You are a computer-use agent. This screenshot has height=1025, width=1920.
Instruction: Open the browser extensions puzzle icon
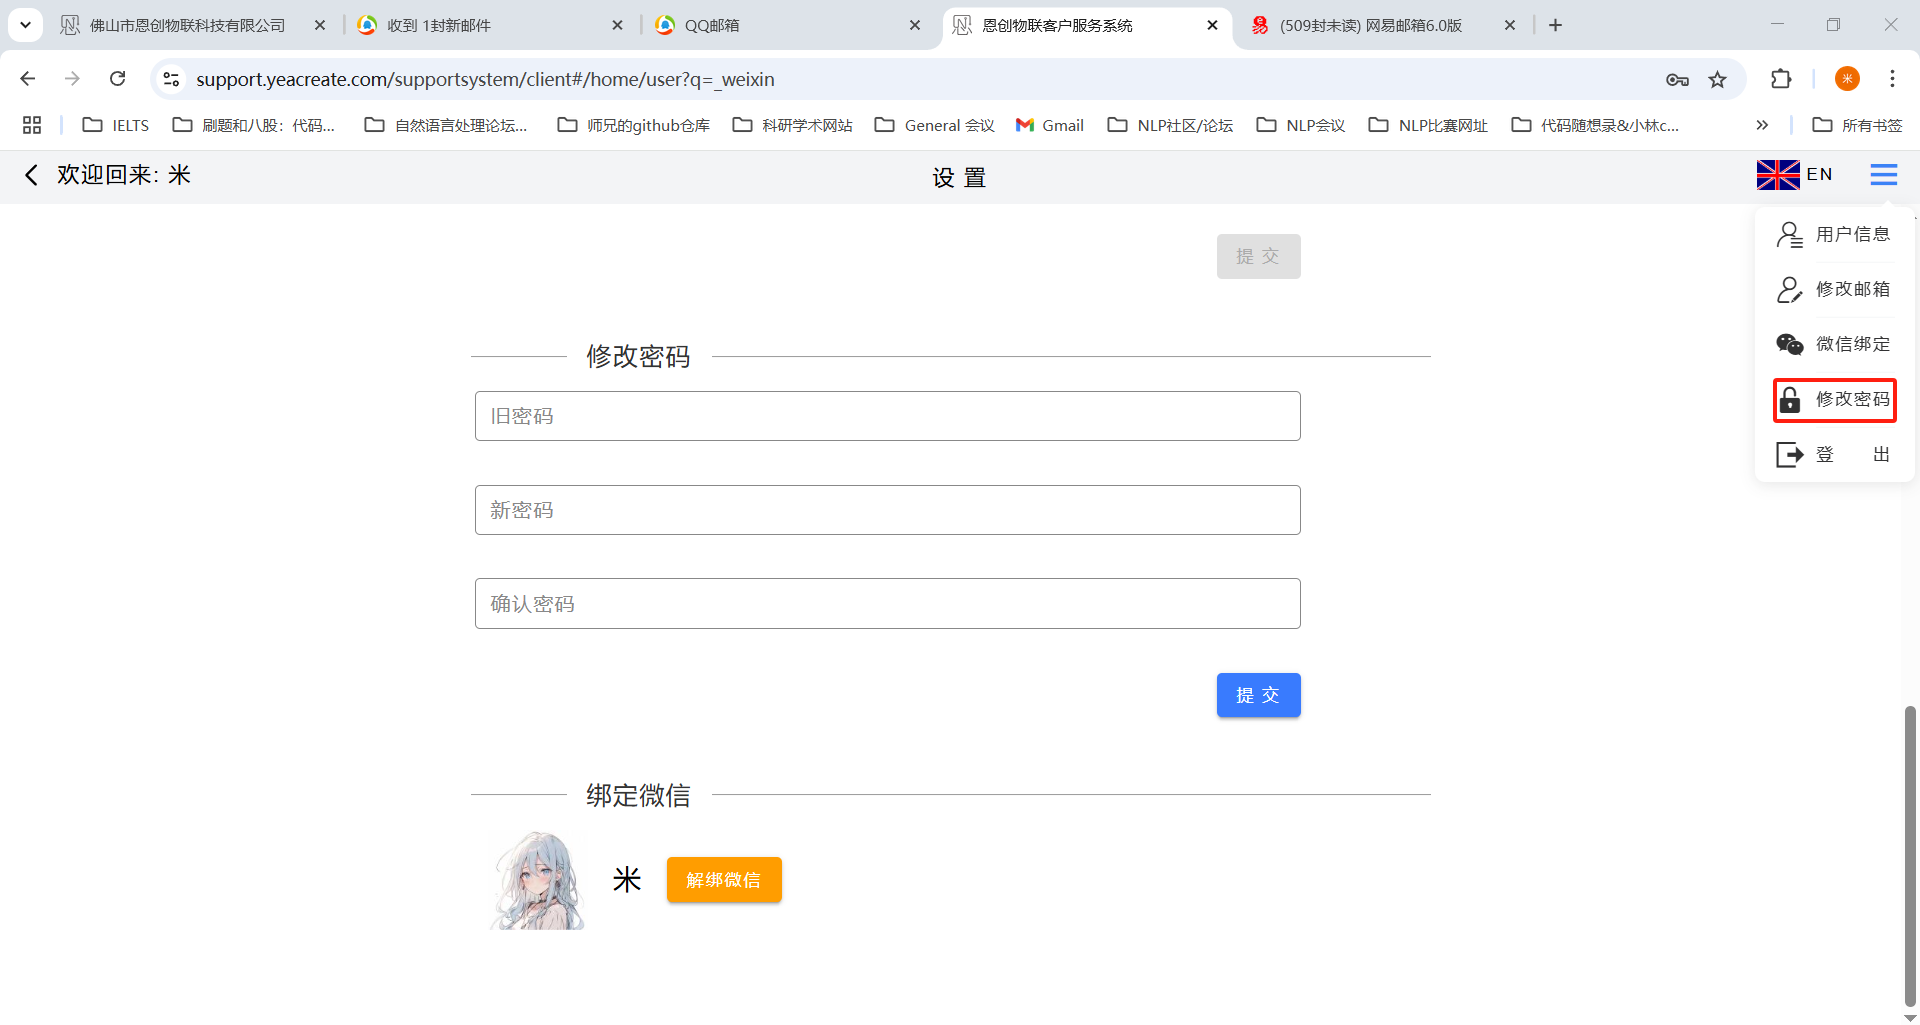click(x=1781, y=79)
